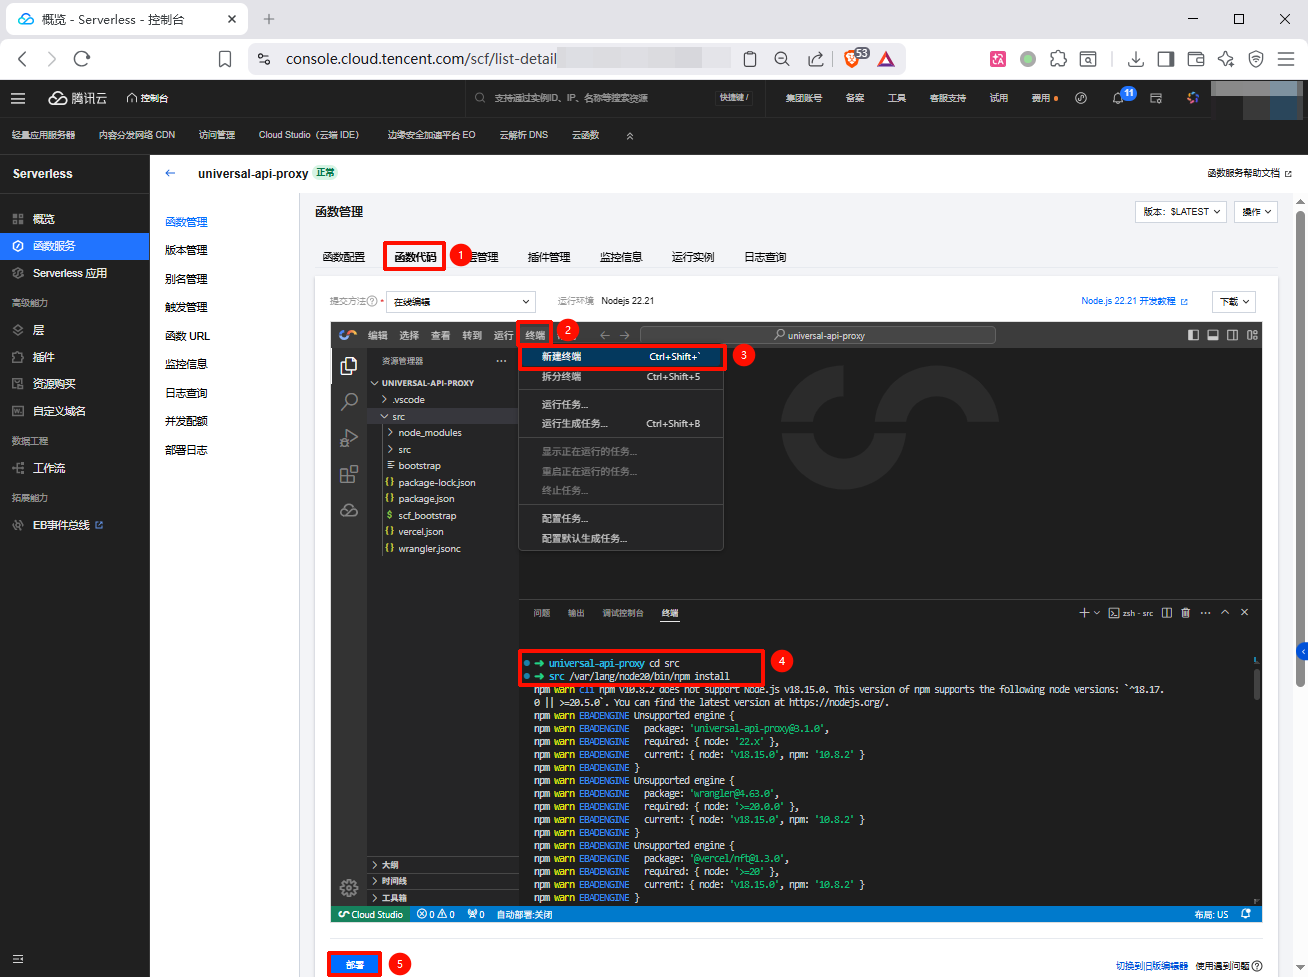Expand the node_modules folder in the file tree

pyautogui.click(x=429, y=433)
